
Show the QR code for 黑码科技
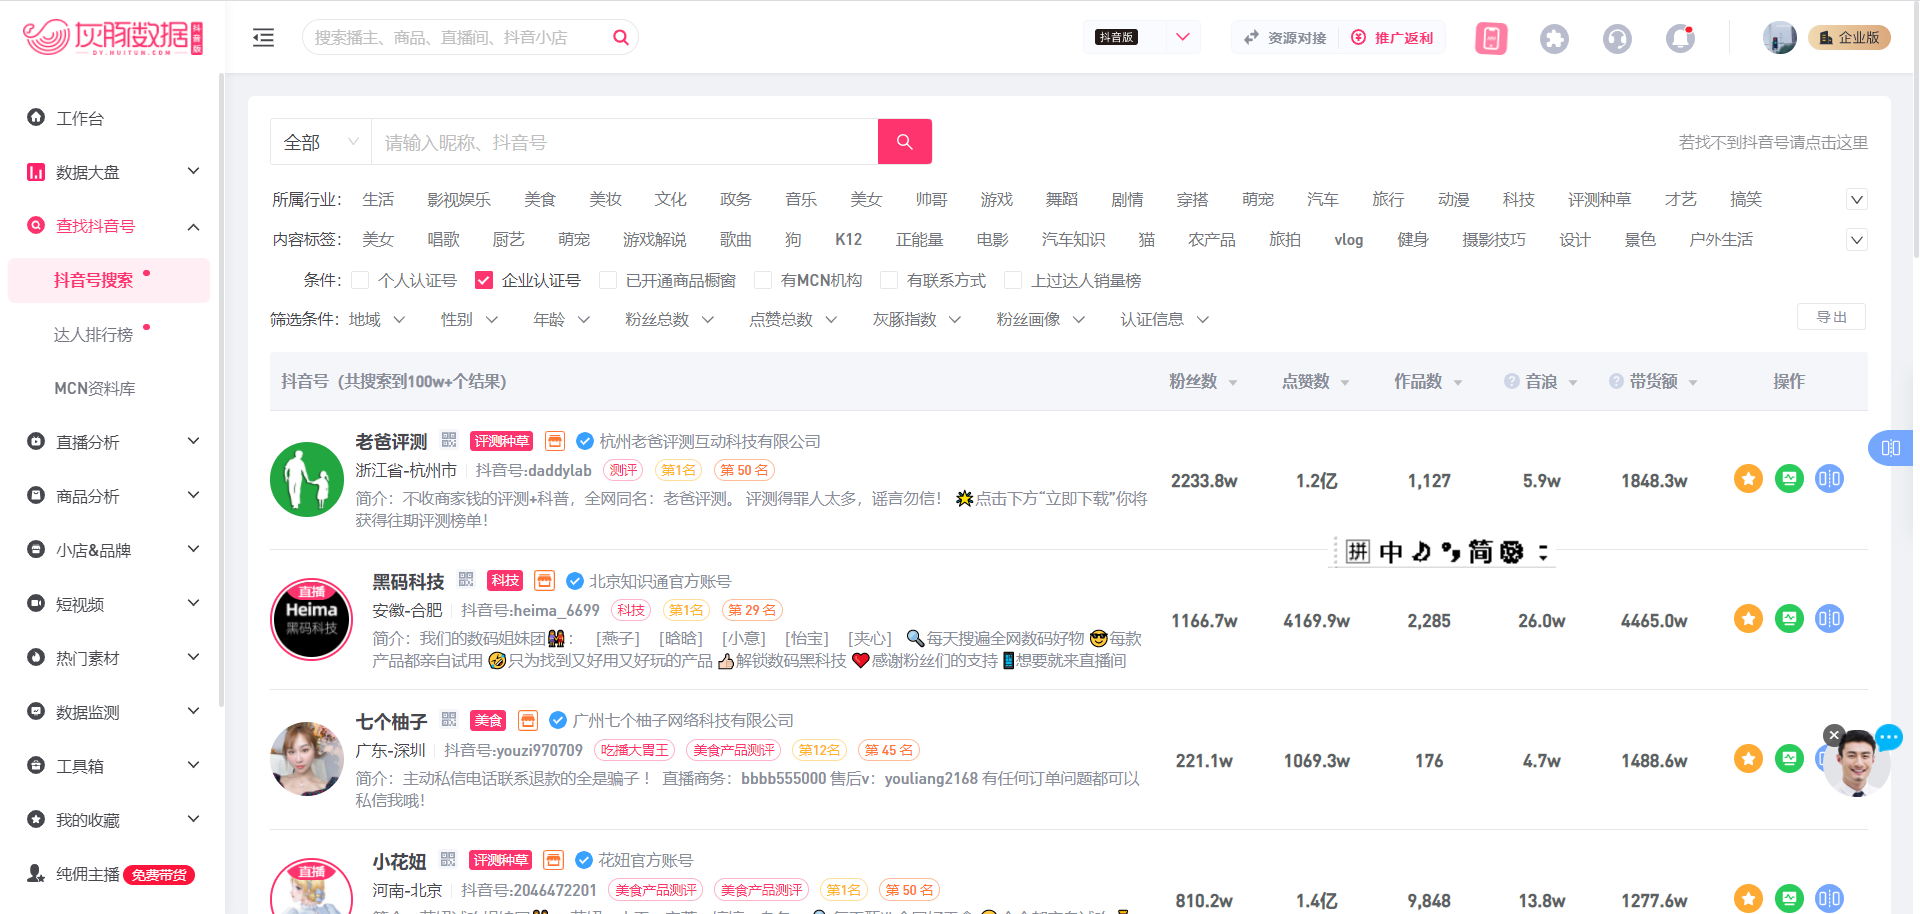click(x=466, y=580)
